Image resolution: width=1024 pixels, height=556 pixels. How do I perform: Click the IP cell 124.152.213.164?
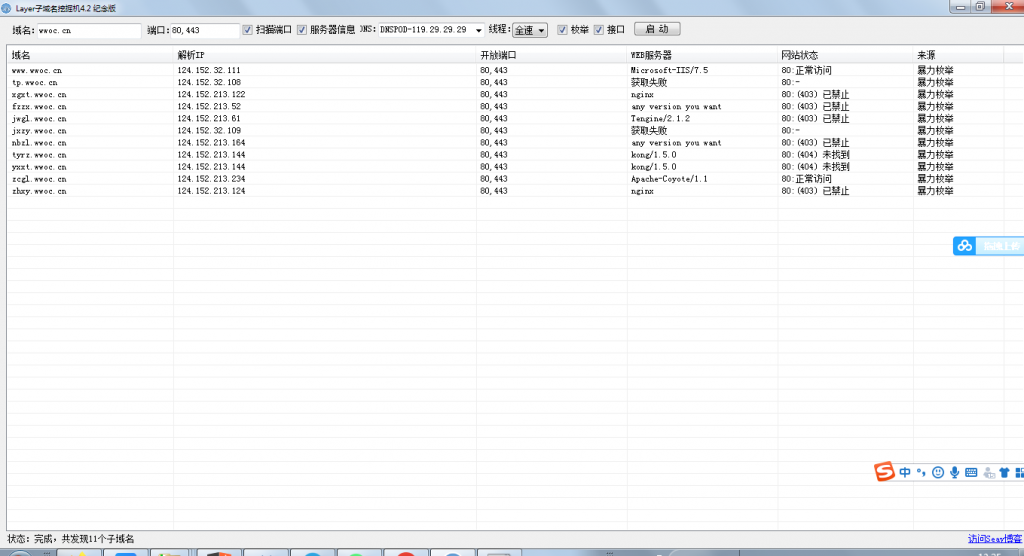click(x=212, y=142)
